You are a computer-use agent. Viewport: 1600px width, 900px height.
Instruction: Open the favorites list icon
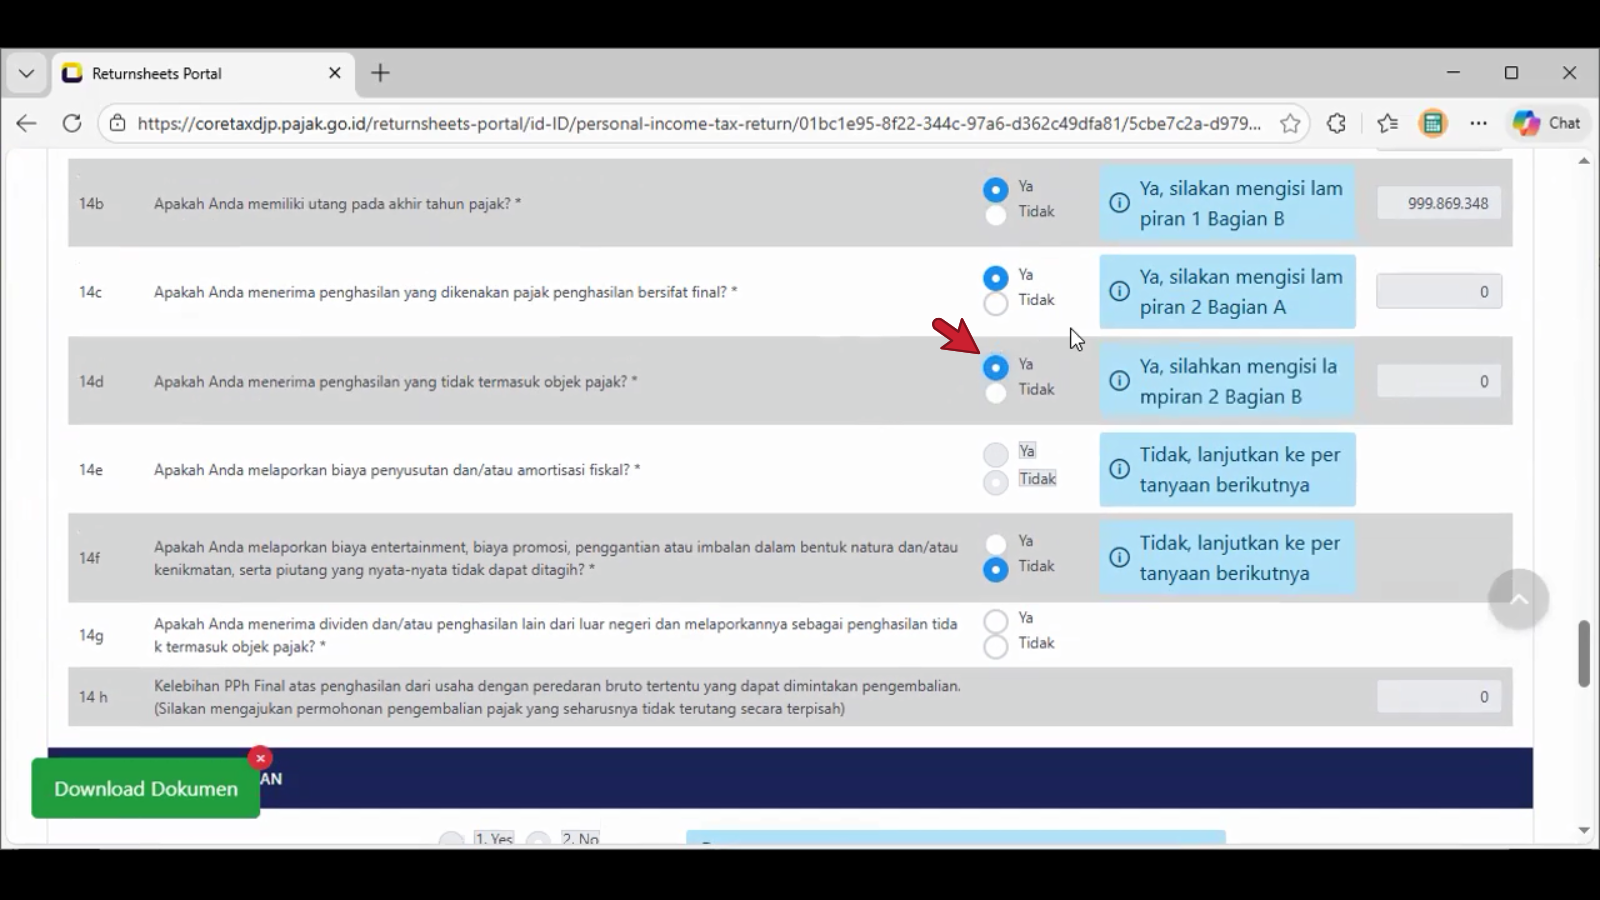pyautogui.click(x=1387, y=123)
